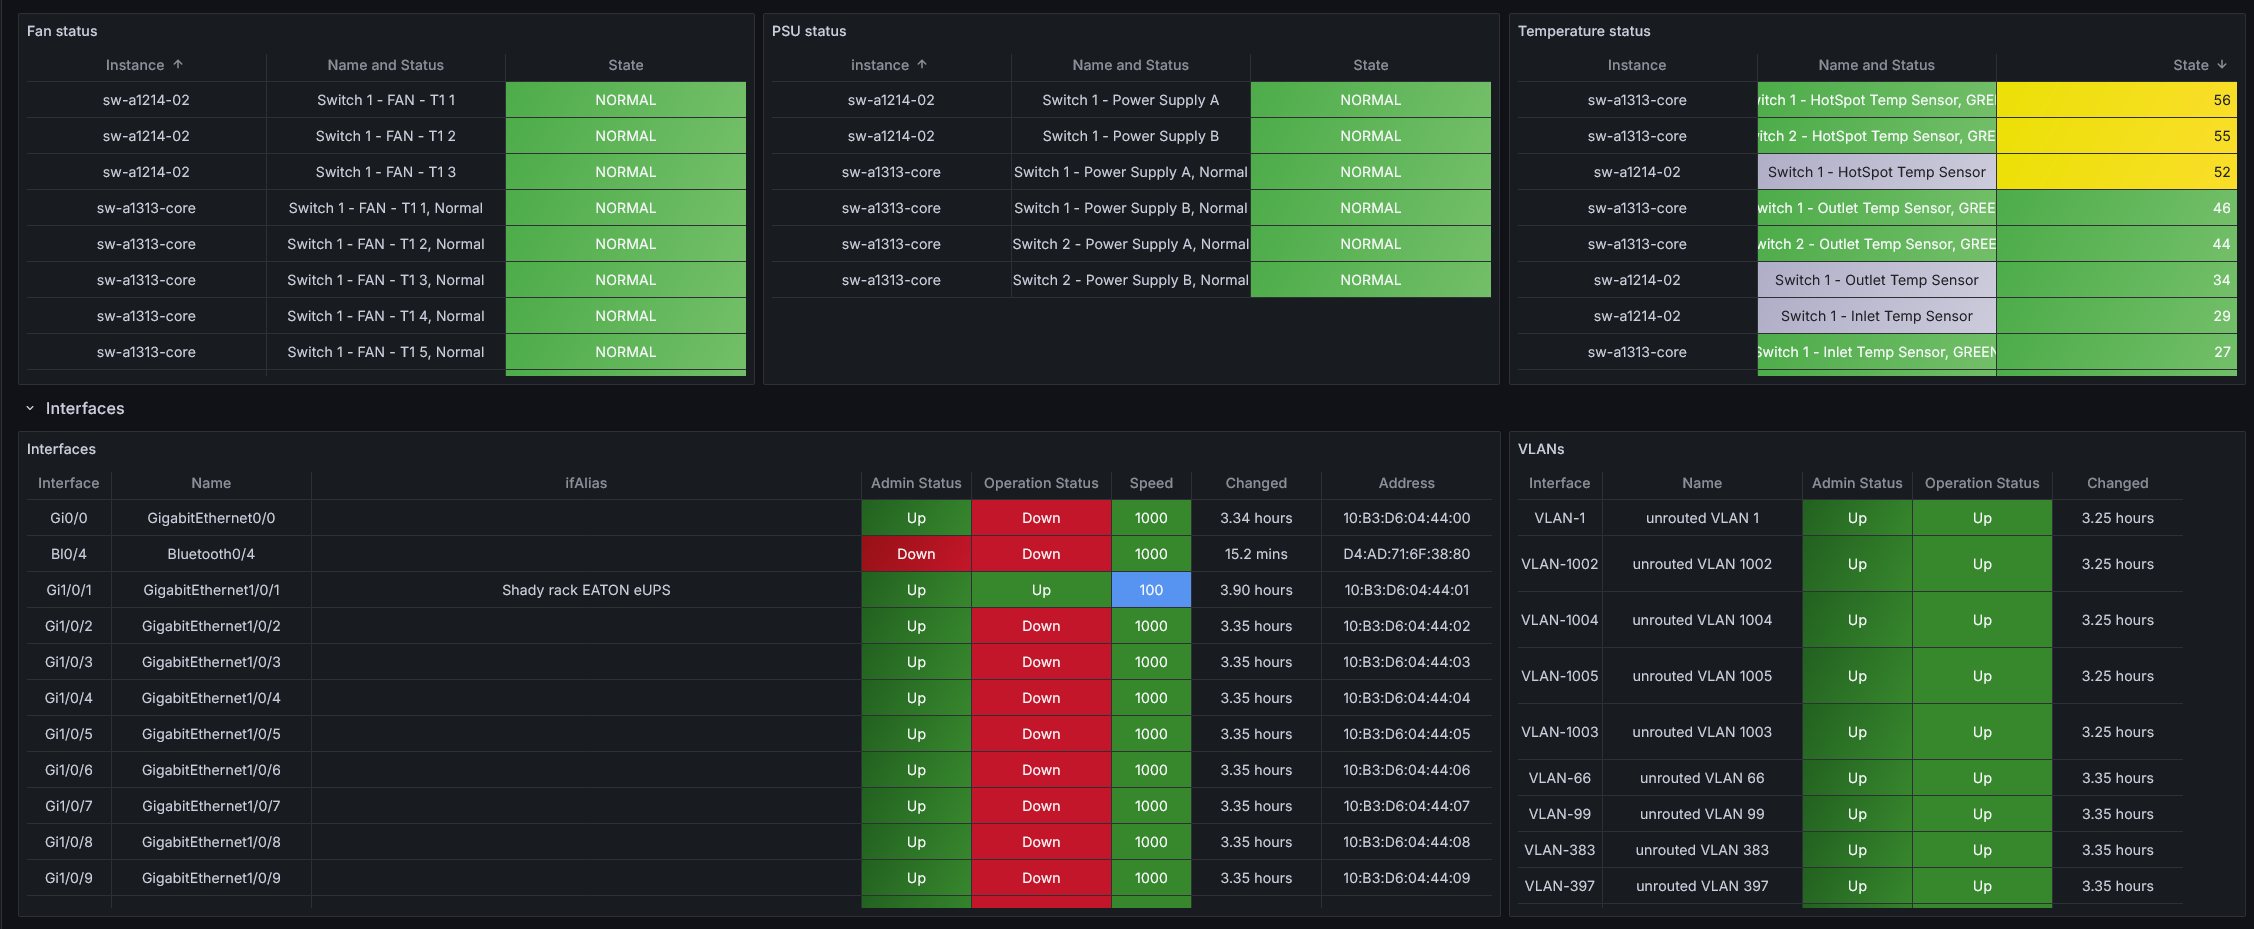Click the blue speed cell showing 100
2254x929 pixels.
[x=1150, y=590]
